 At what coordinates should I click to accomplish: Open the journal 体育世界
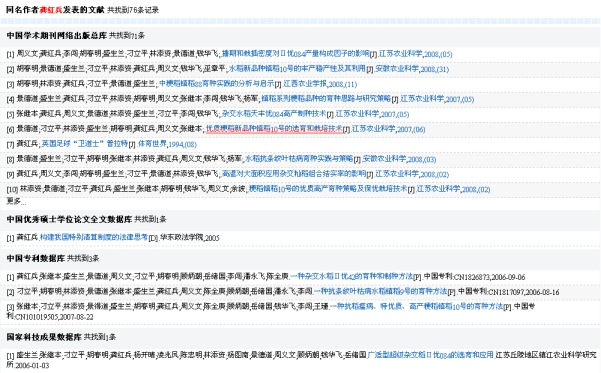pyautogui.click(x=153, y=144)
